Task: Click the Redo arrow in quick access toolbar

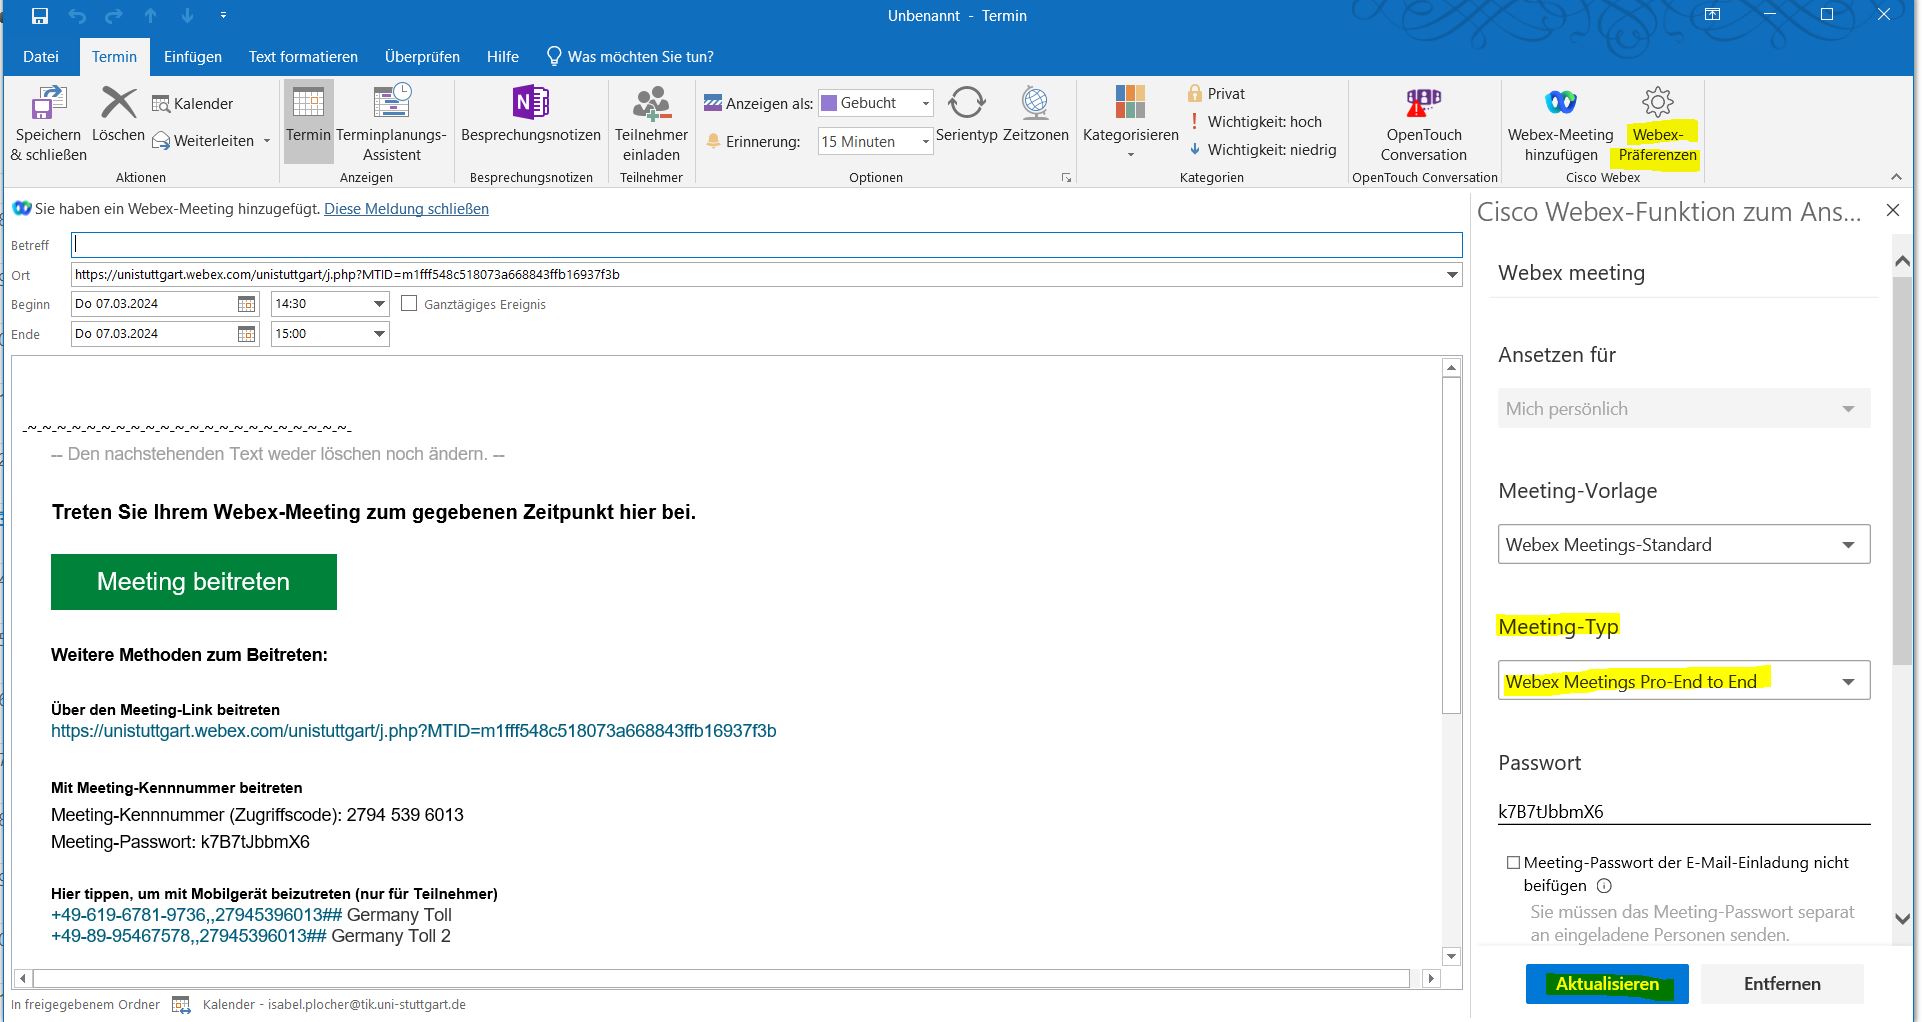Action: point(114,16)
